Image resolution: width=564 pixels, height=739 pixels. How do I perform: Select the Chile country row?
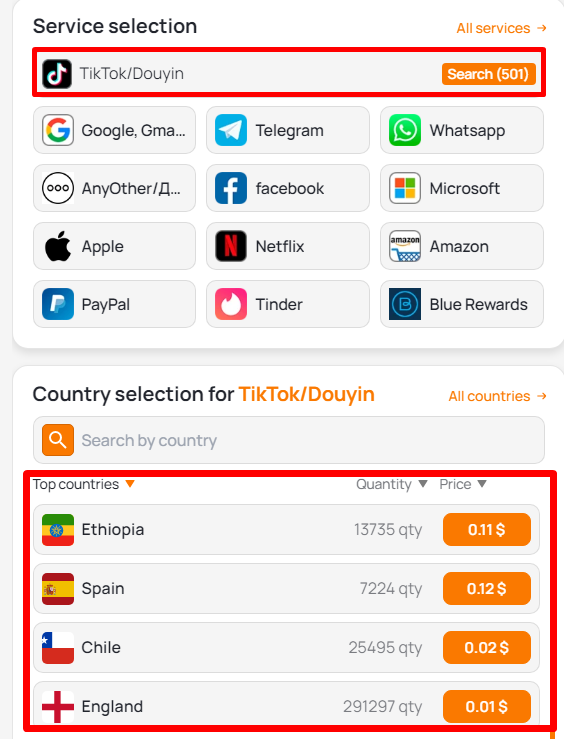(286, 647)
